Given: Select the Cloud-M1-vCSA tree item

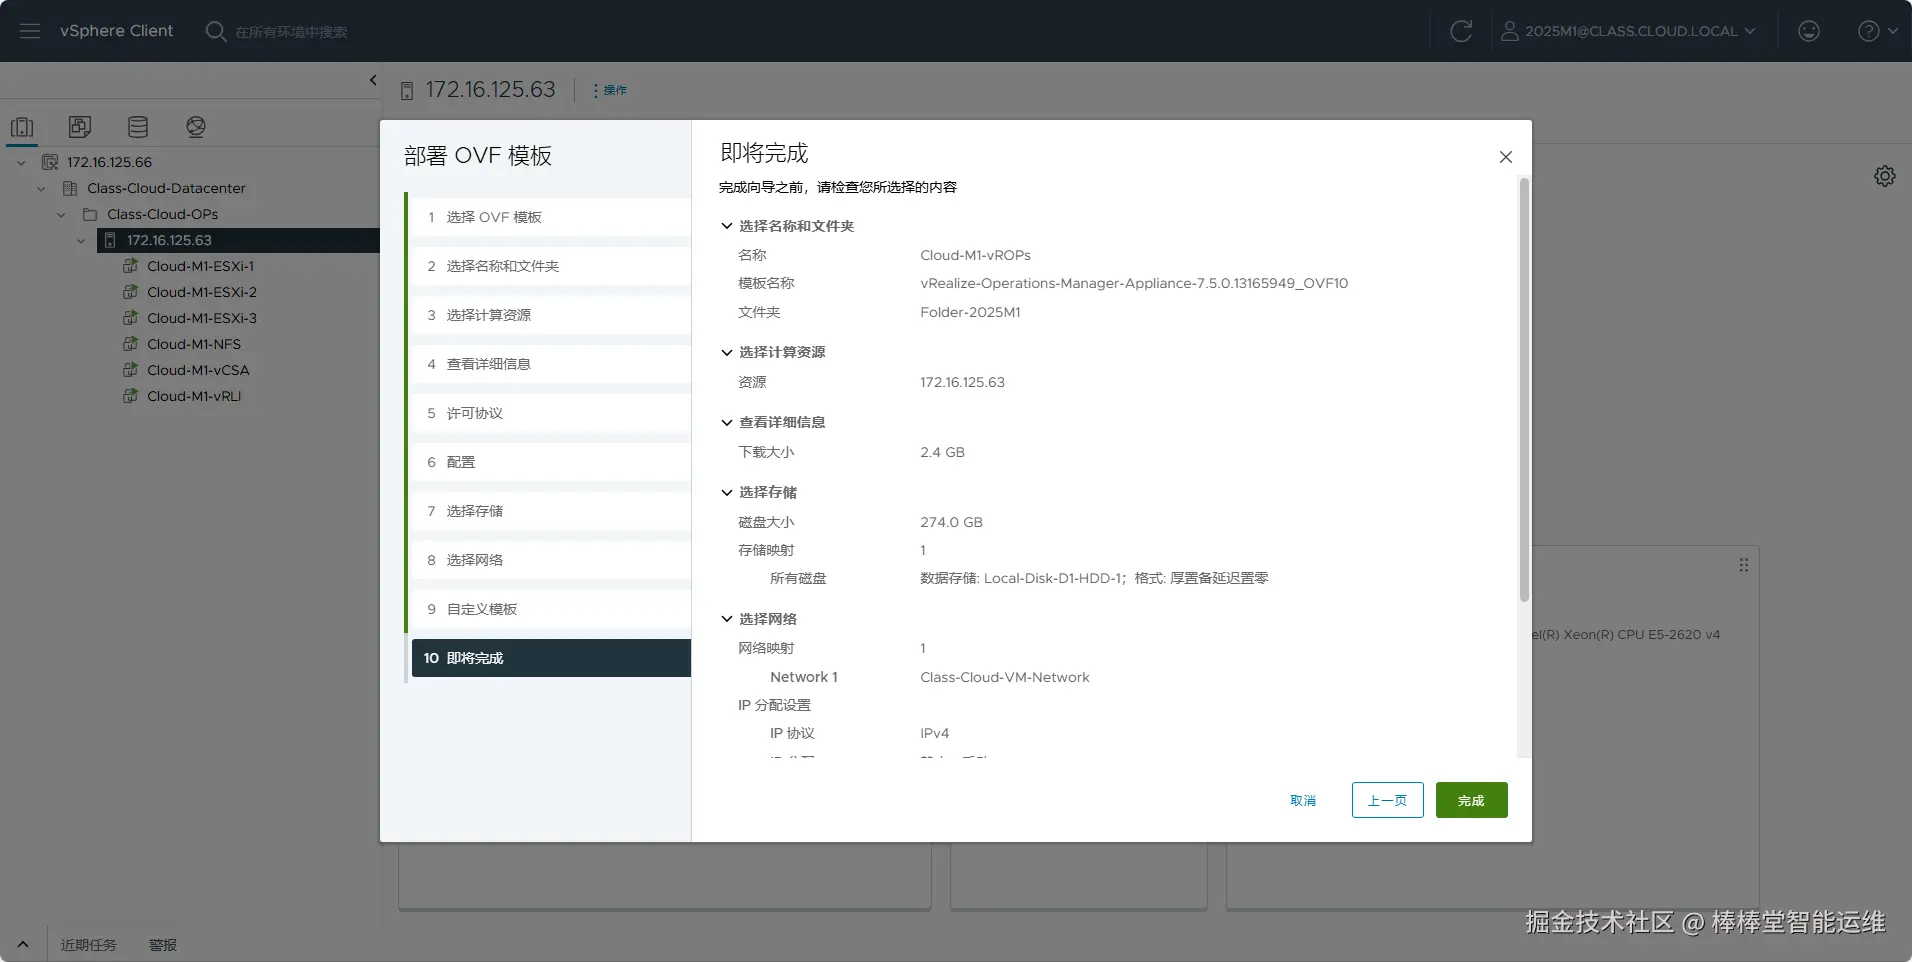Looking at the screenshot, I should 198,370.
